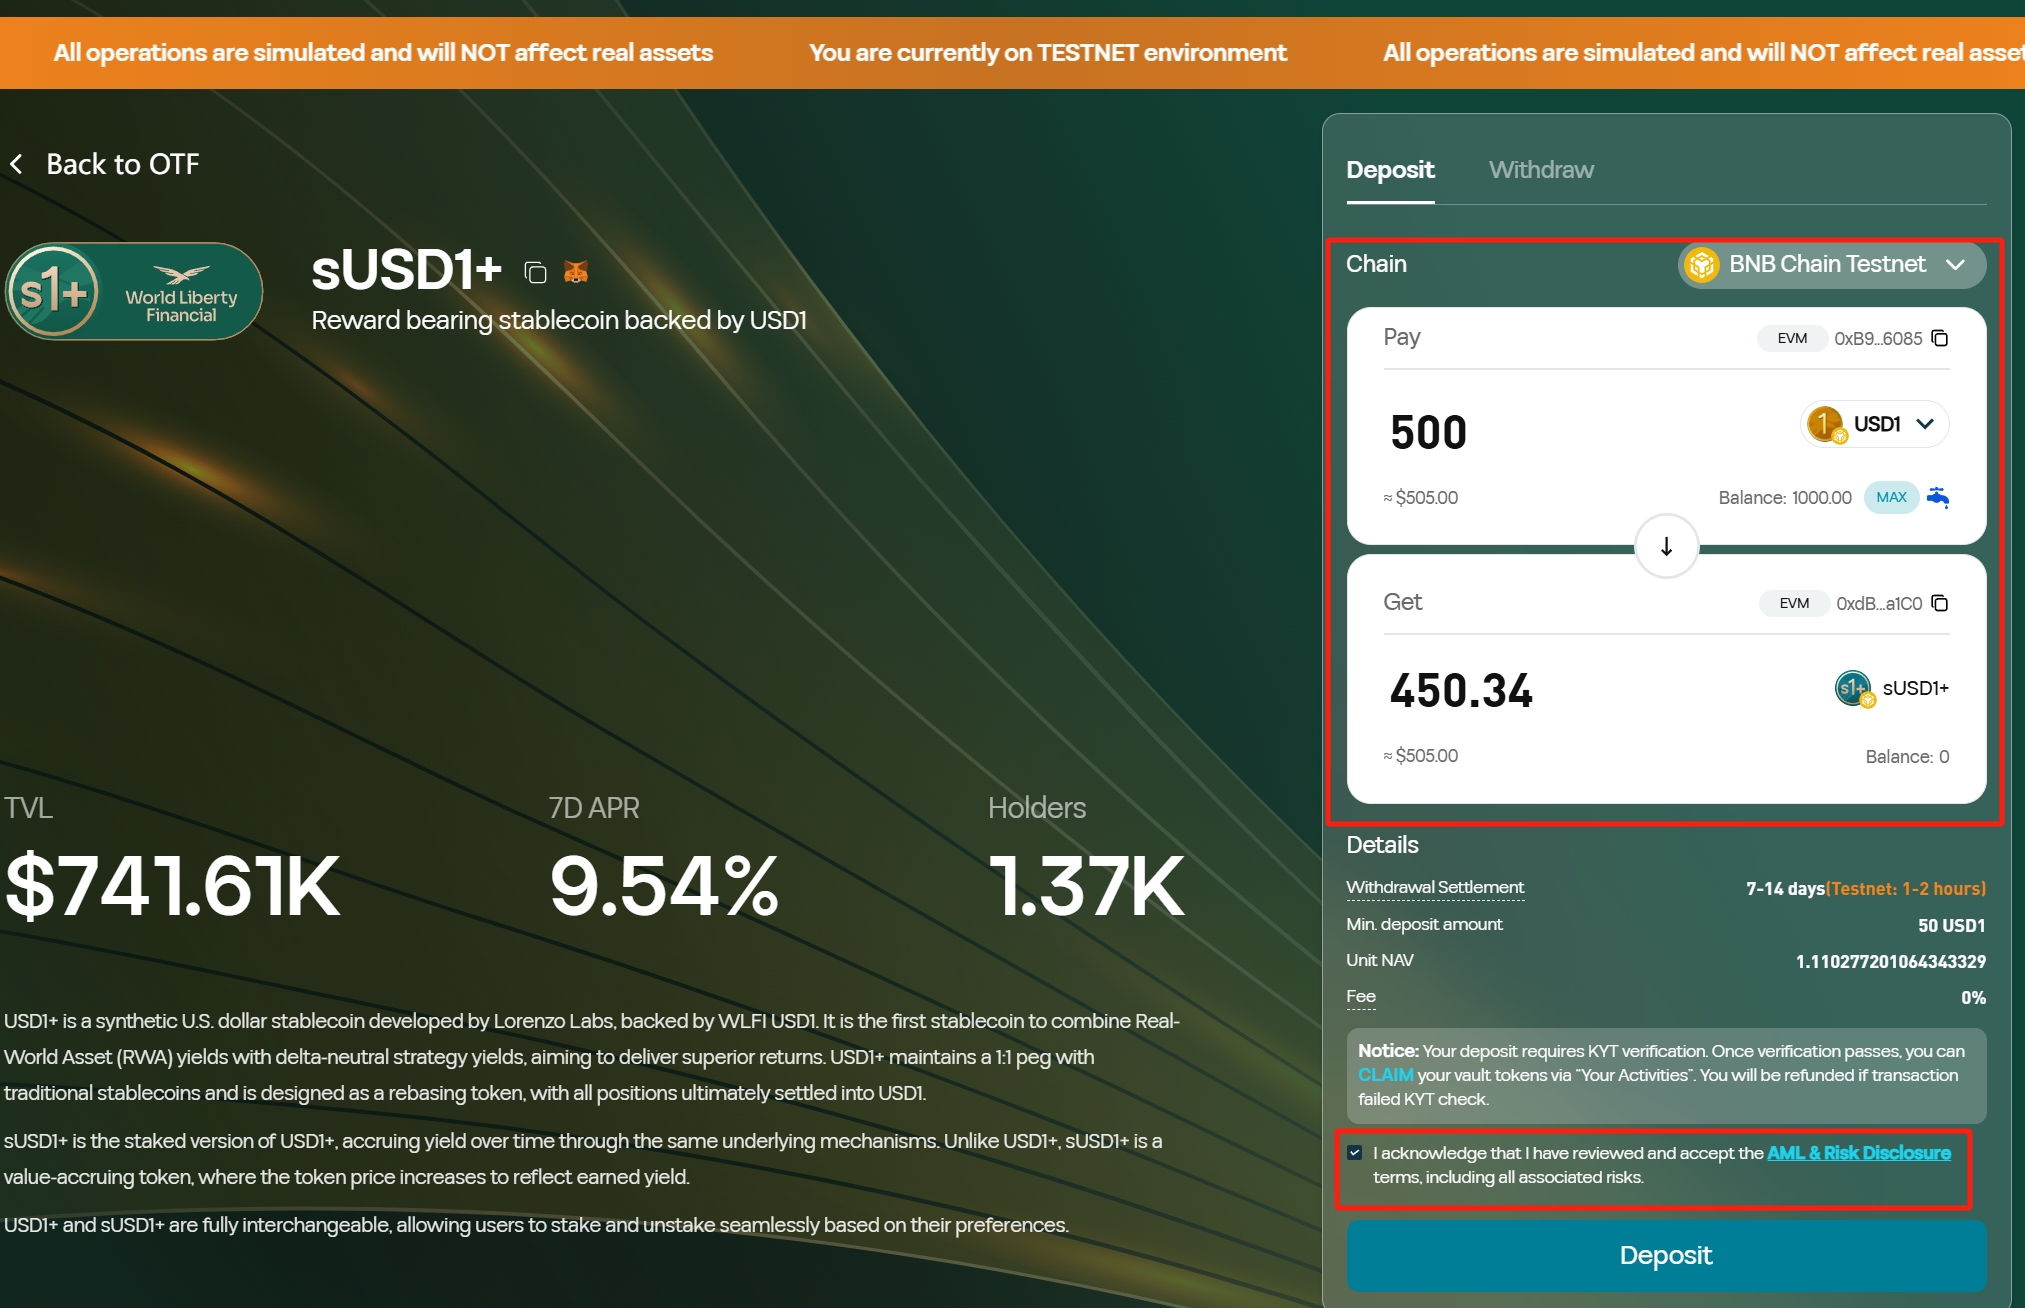The width and height of the screenshot is (2025, 1308).
Task: Click the 0xB9...6085 address text
Action: pos(1878,338)
